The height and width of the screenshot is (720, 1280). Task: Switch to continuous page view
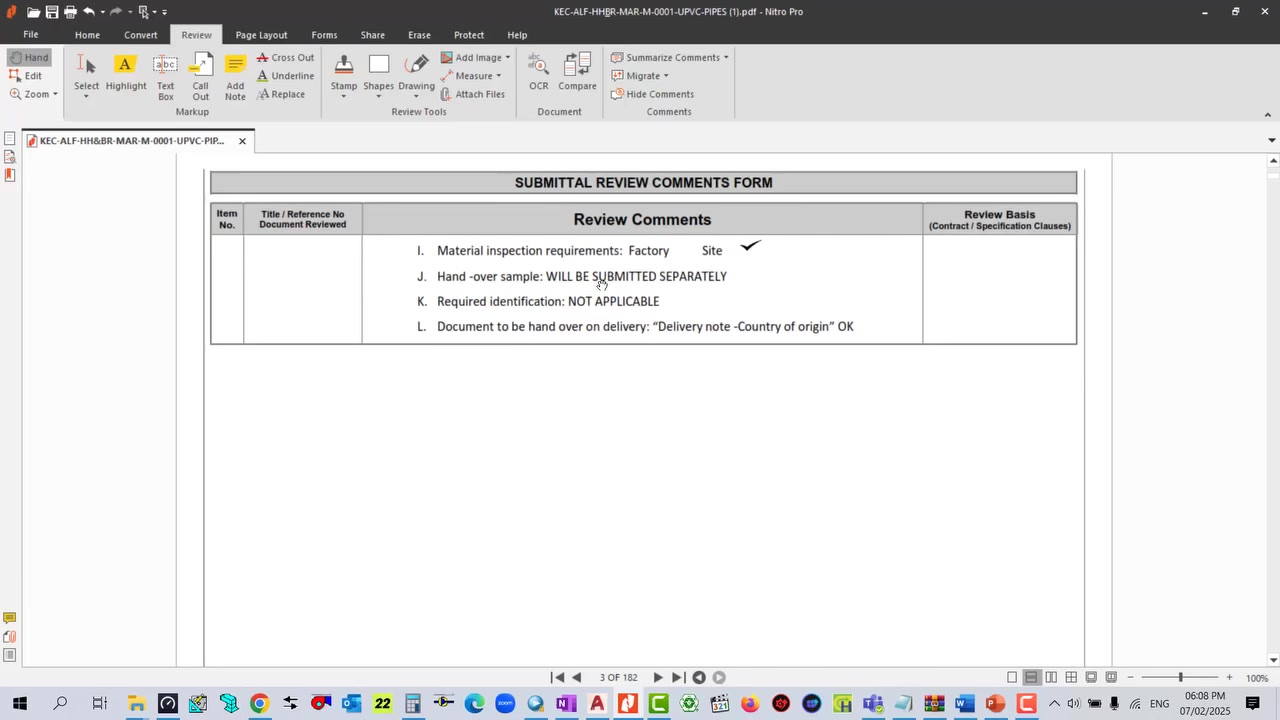pyautogui.click(x=1031, y=678)
